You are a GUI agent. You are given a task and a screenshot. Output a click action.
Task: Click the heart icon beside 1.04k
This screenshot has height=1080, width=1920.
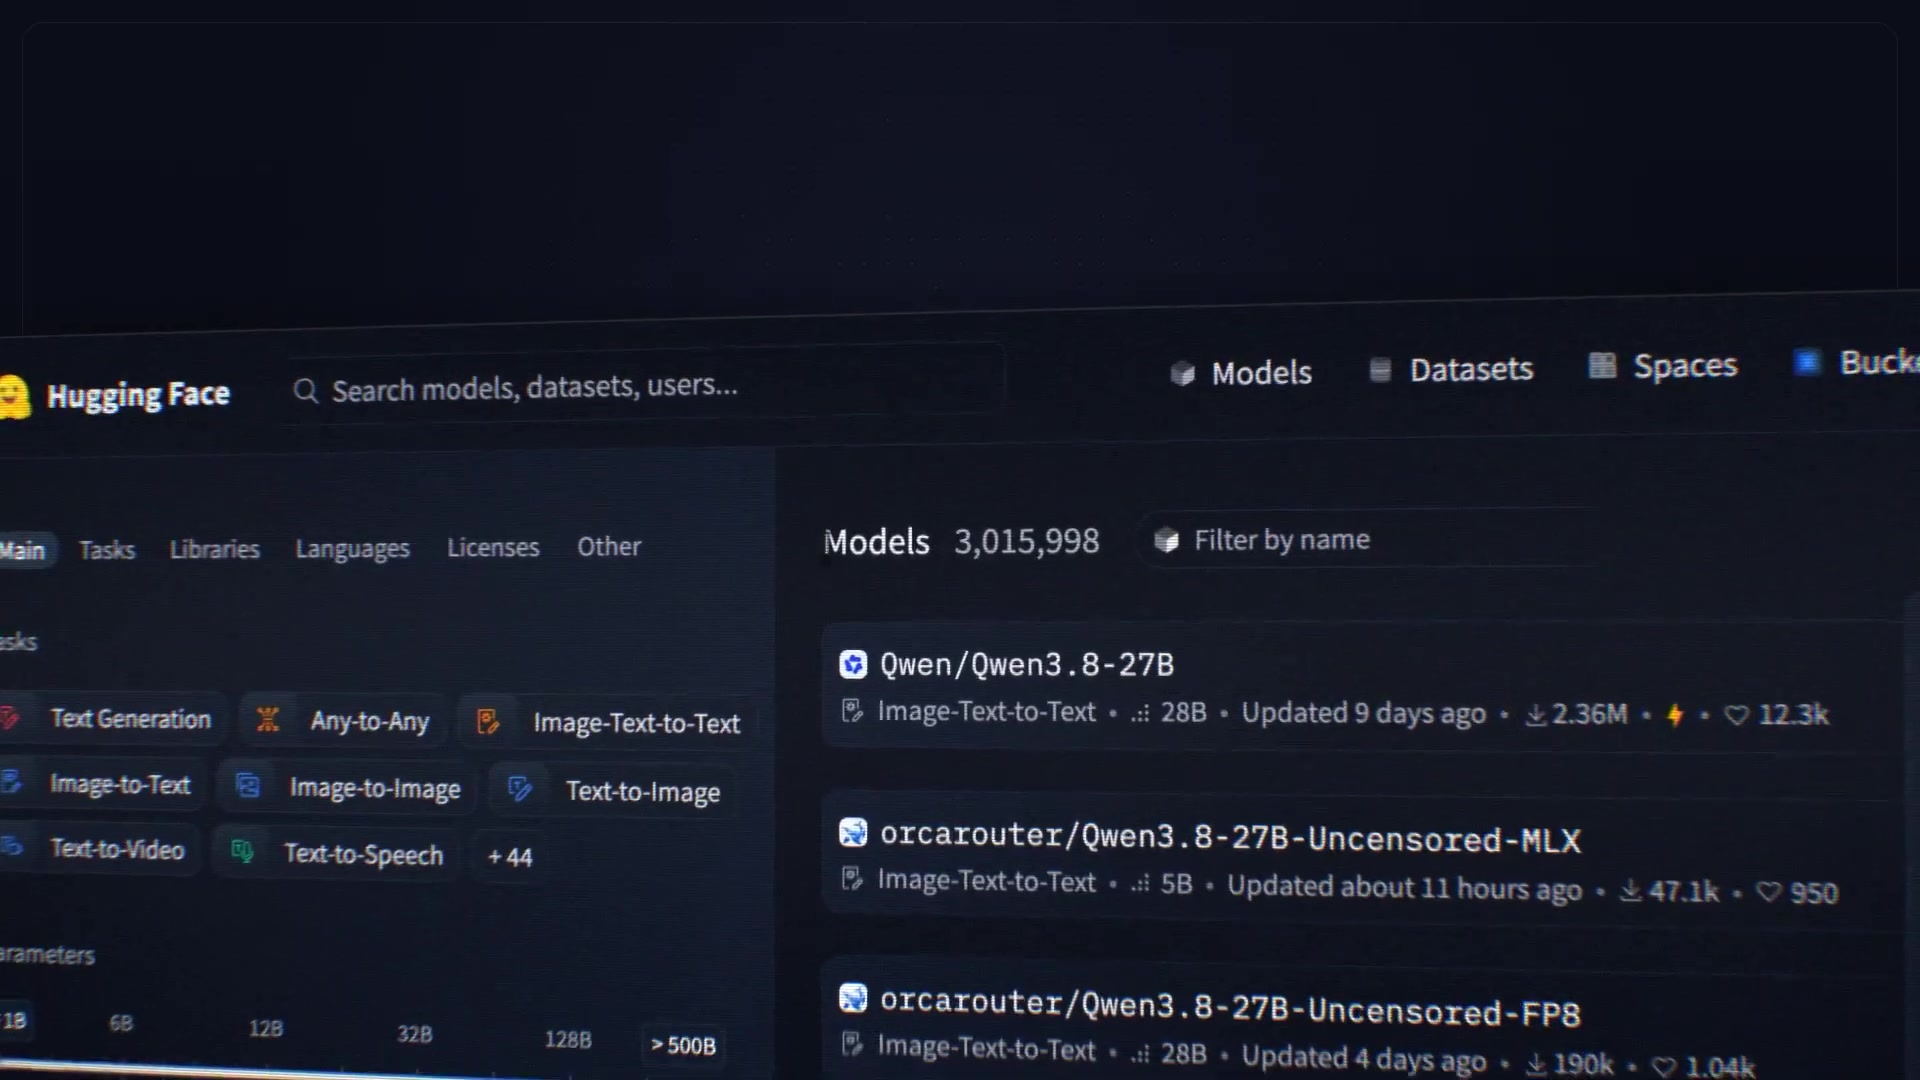[x=1664, y=1068]
